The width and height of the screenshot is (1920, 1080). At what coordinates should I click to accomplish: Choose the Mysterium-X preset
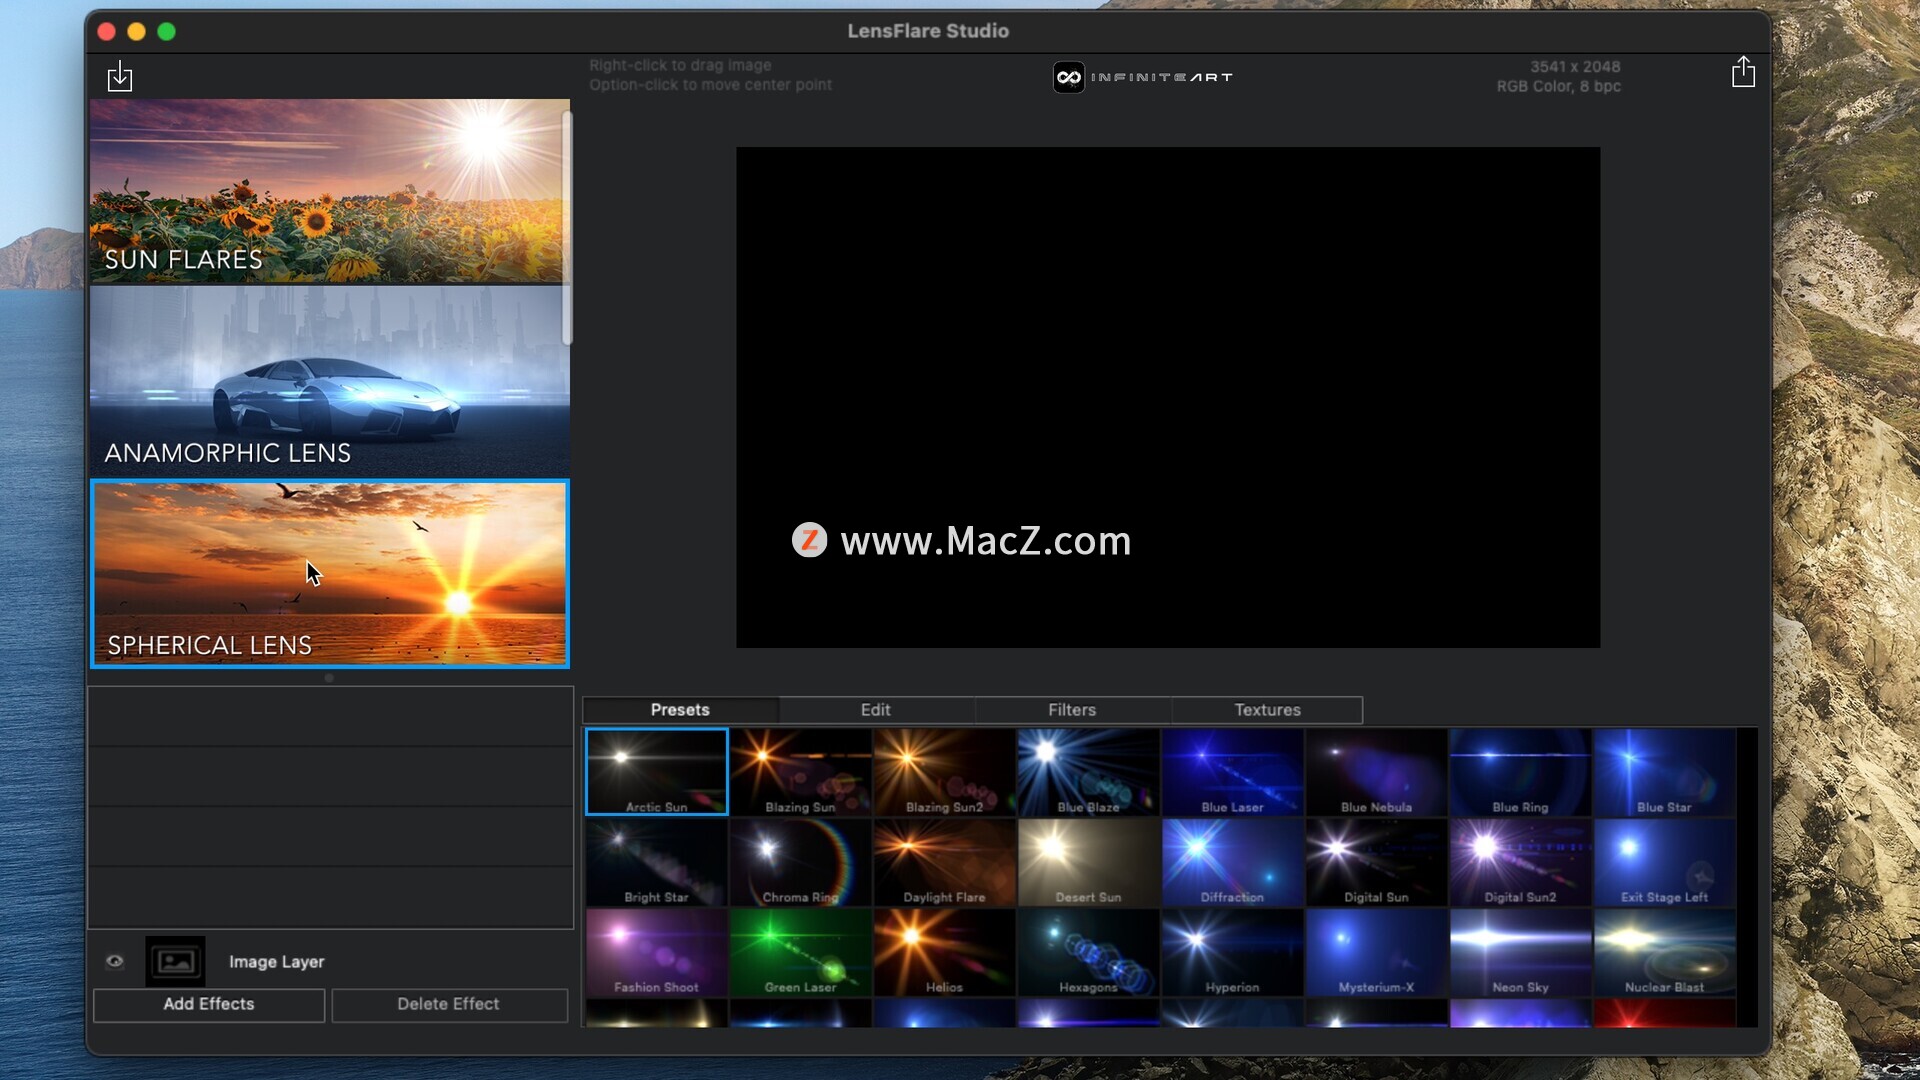pos(1376,952)
